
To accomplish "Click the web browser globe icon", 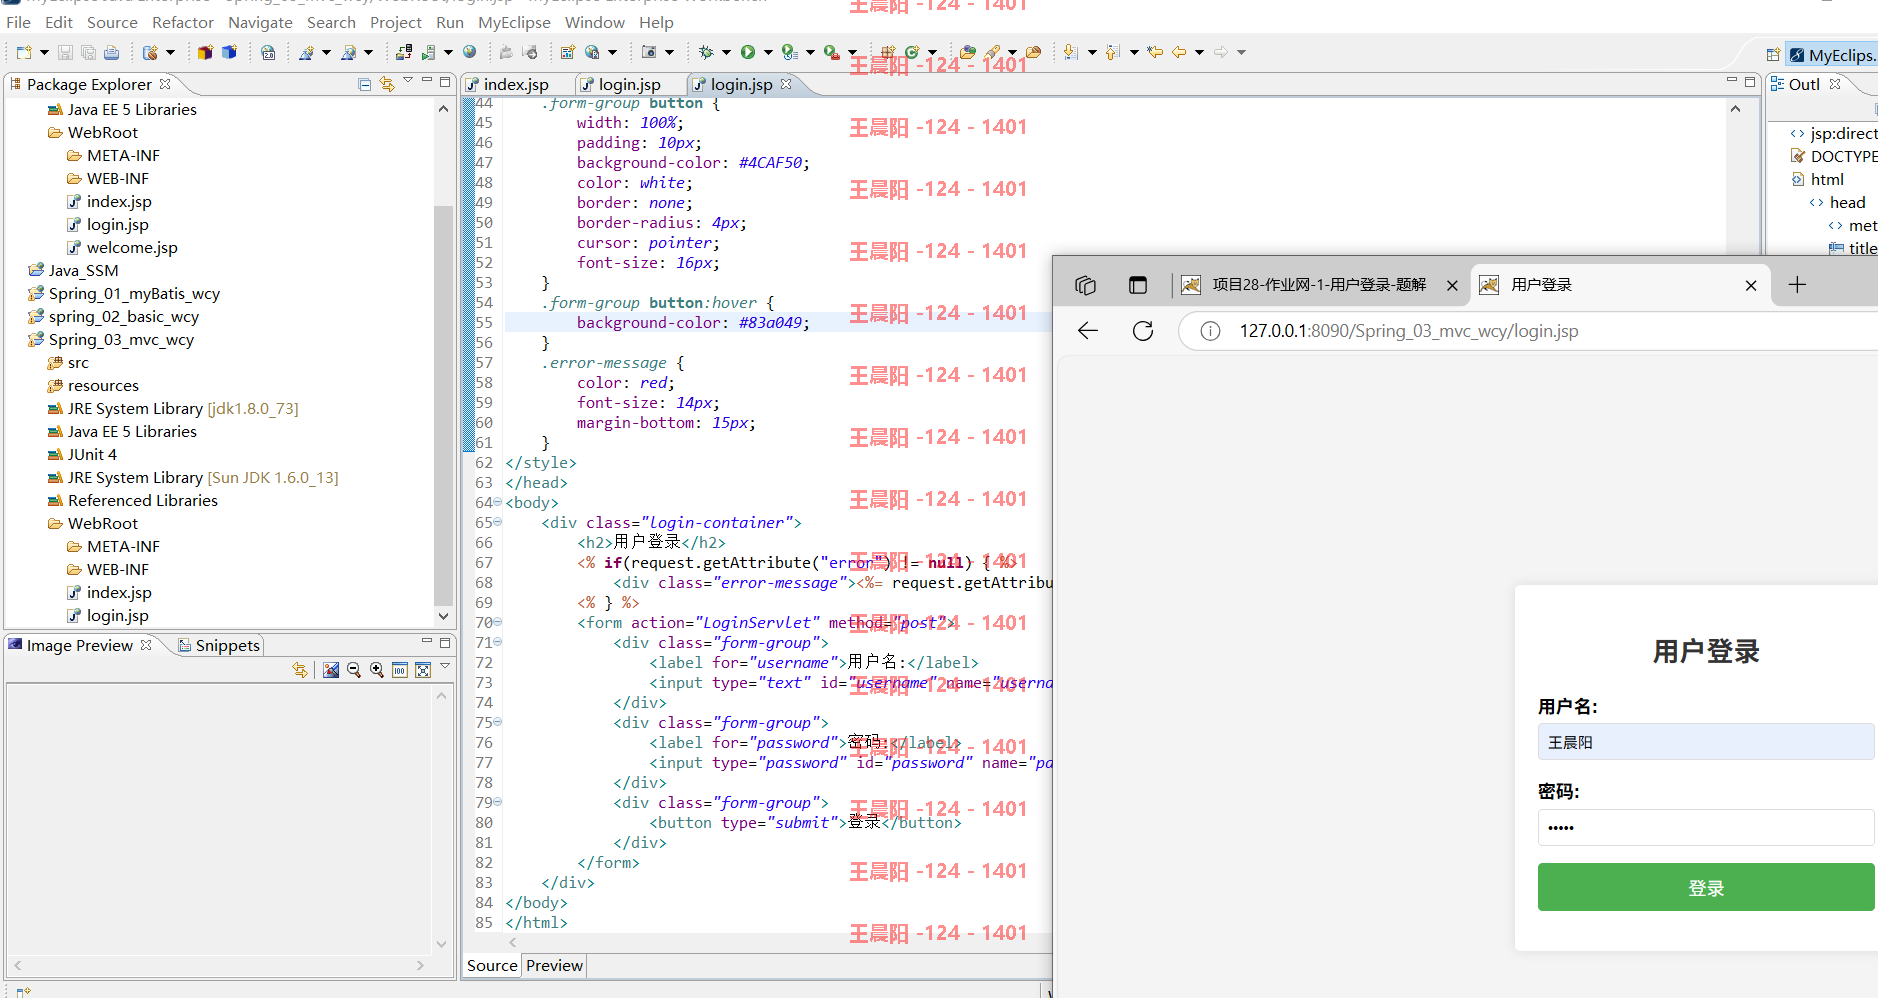I will (469, 53).
